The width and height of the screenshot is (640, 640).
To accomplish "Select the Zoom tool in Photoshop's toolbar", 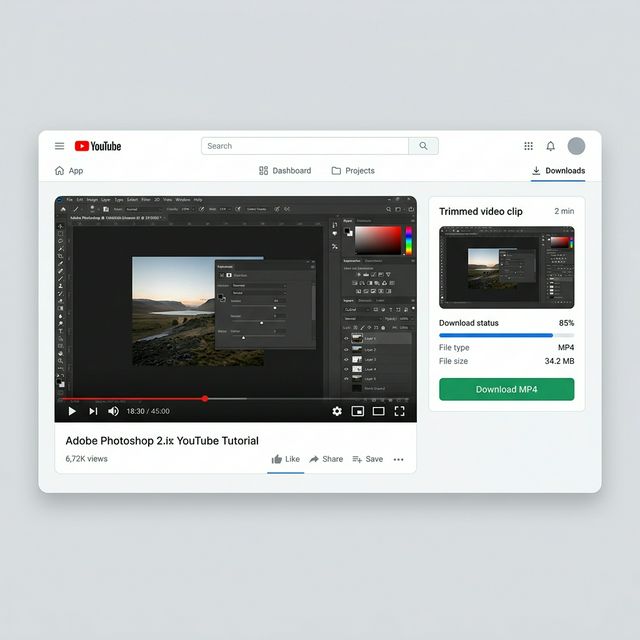I will tap(60, 361).
